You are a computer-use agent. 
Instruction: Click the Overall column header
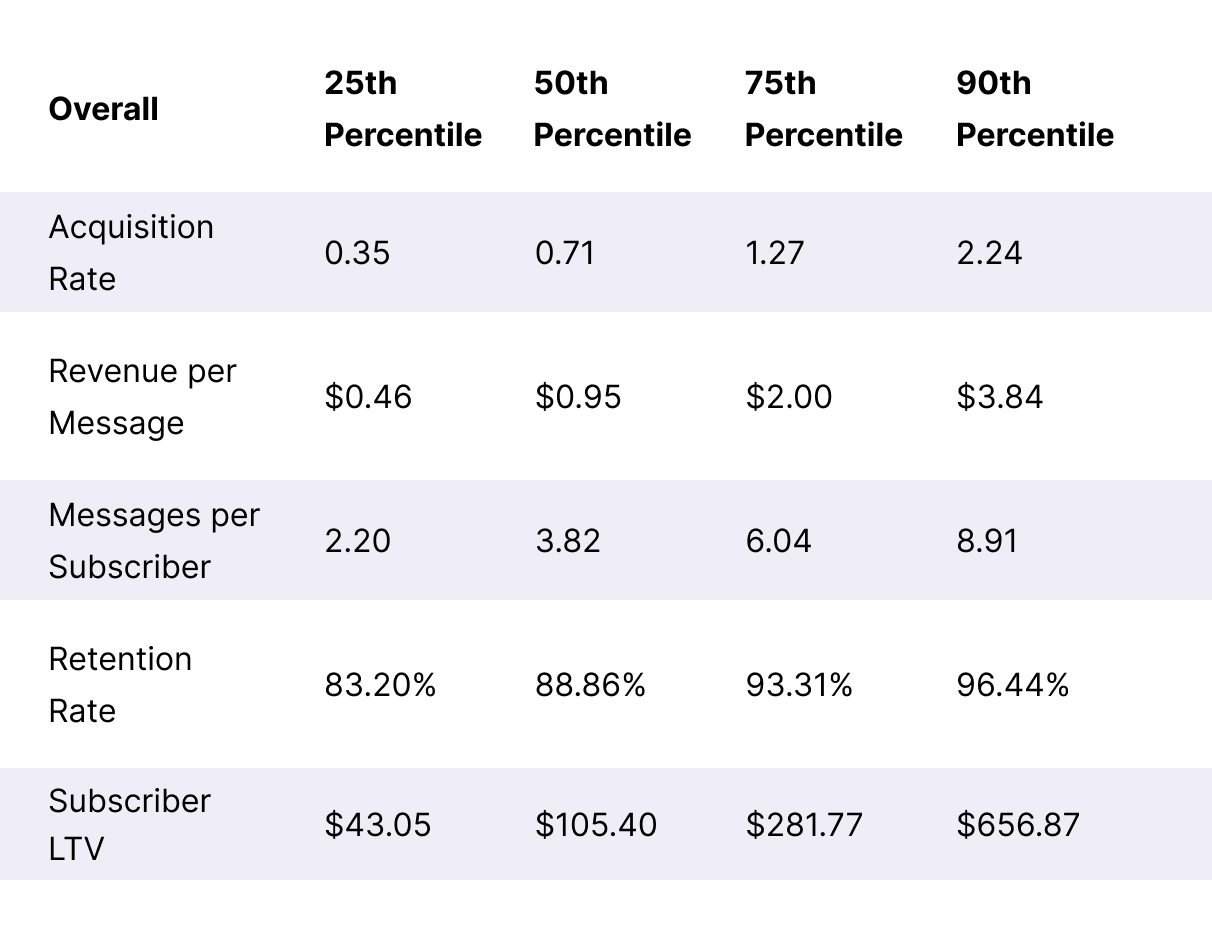tap(103, 109)
